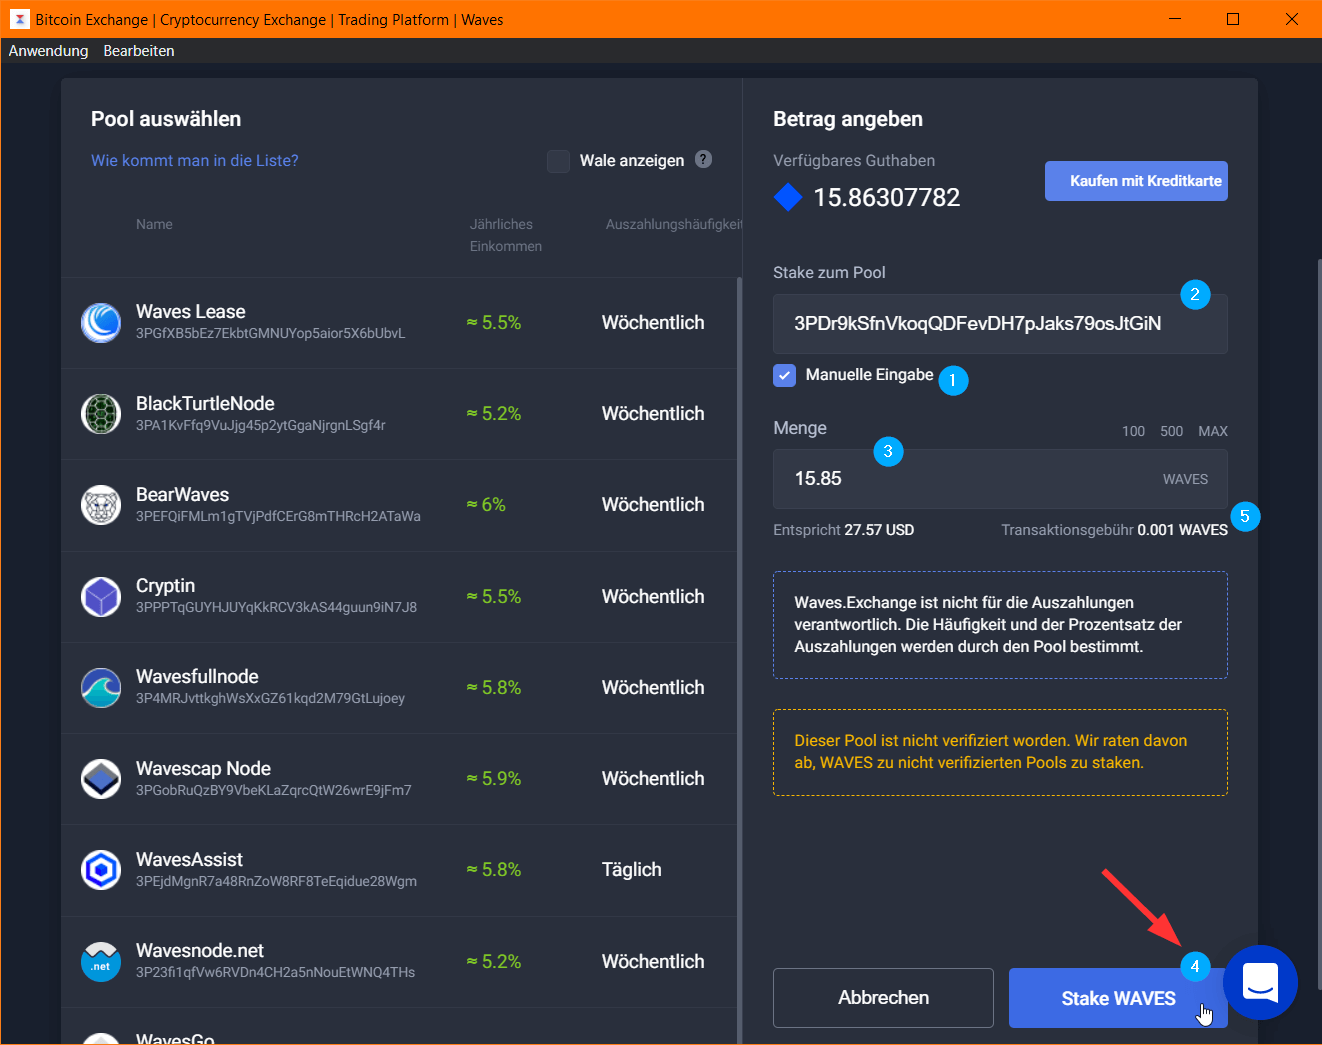
Task: Click the Täglich payout of WavesAssist
Action: pyautogui.click(x=632, y=870)
